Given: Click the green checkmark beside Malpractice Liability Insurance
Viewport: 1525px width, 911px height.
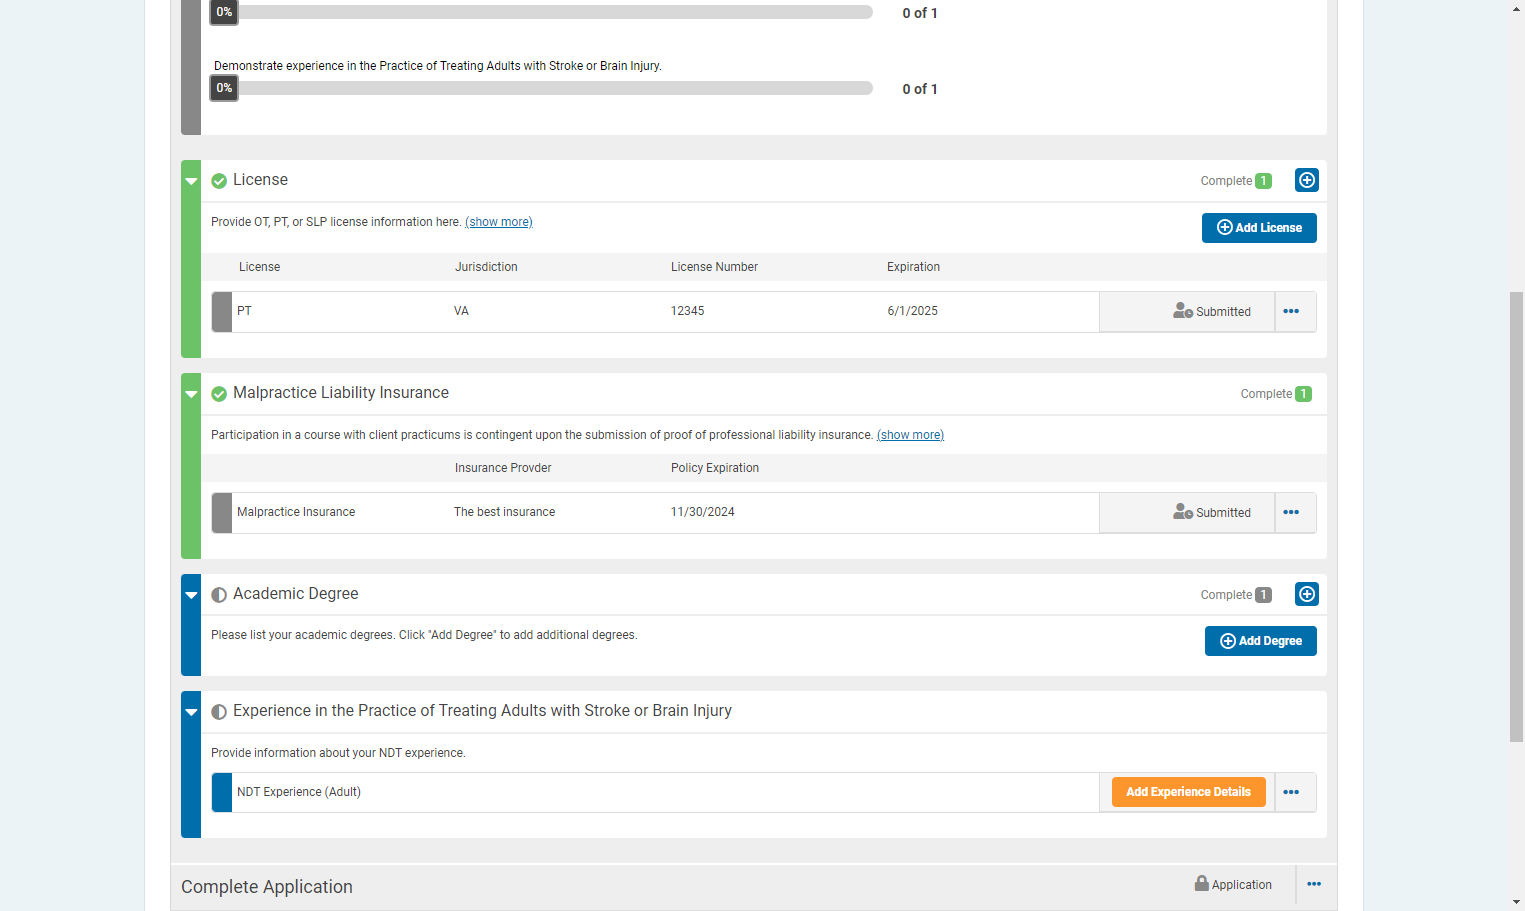Looking at the screenshot, I should (x=219, y=394).
